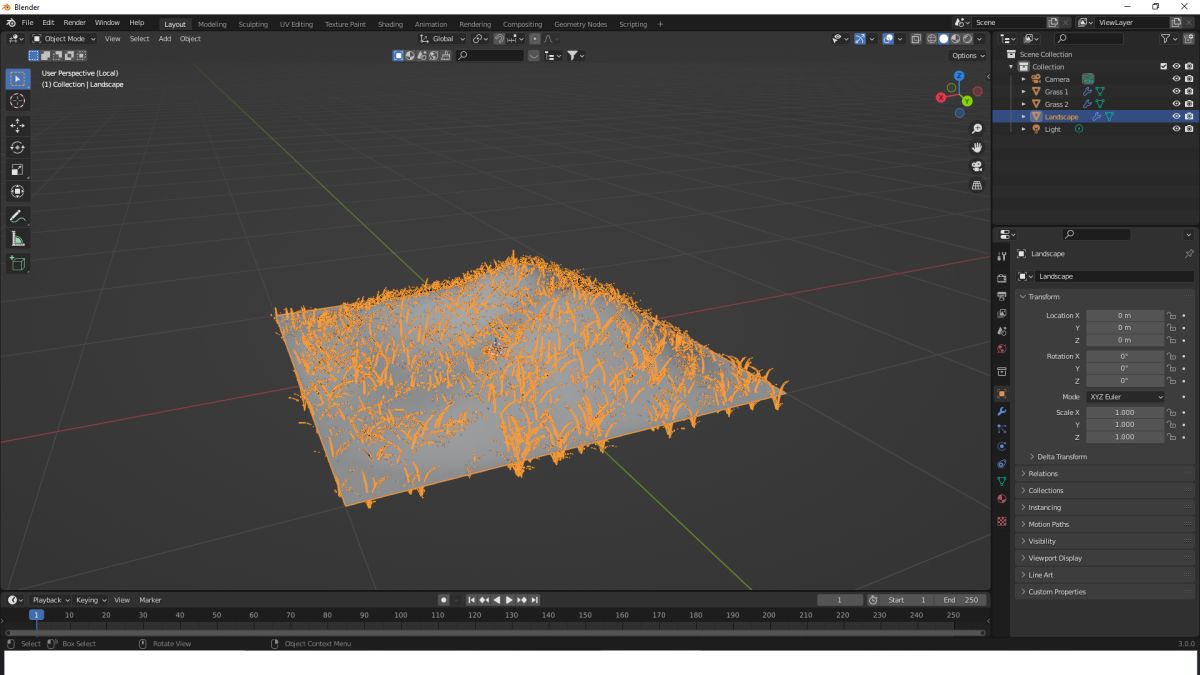Click the viewport zoom magnifier icon
Screen dimensions: 1200x675
pyautogui.click(x=977, y=129)
